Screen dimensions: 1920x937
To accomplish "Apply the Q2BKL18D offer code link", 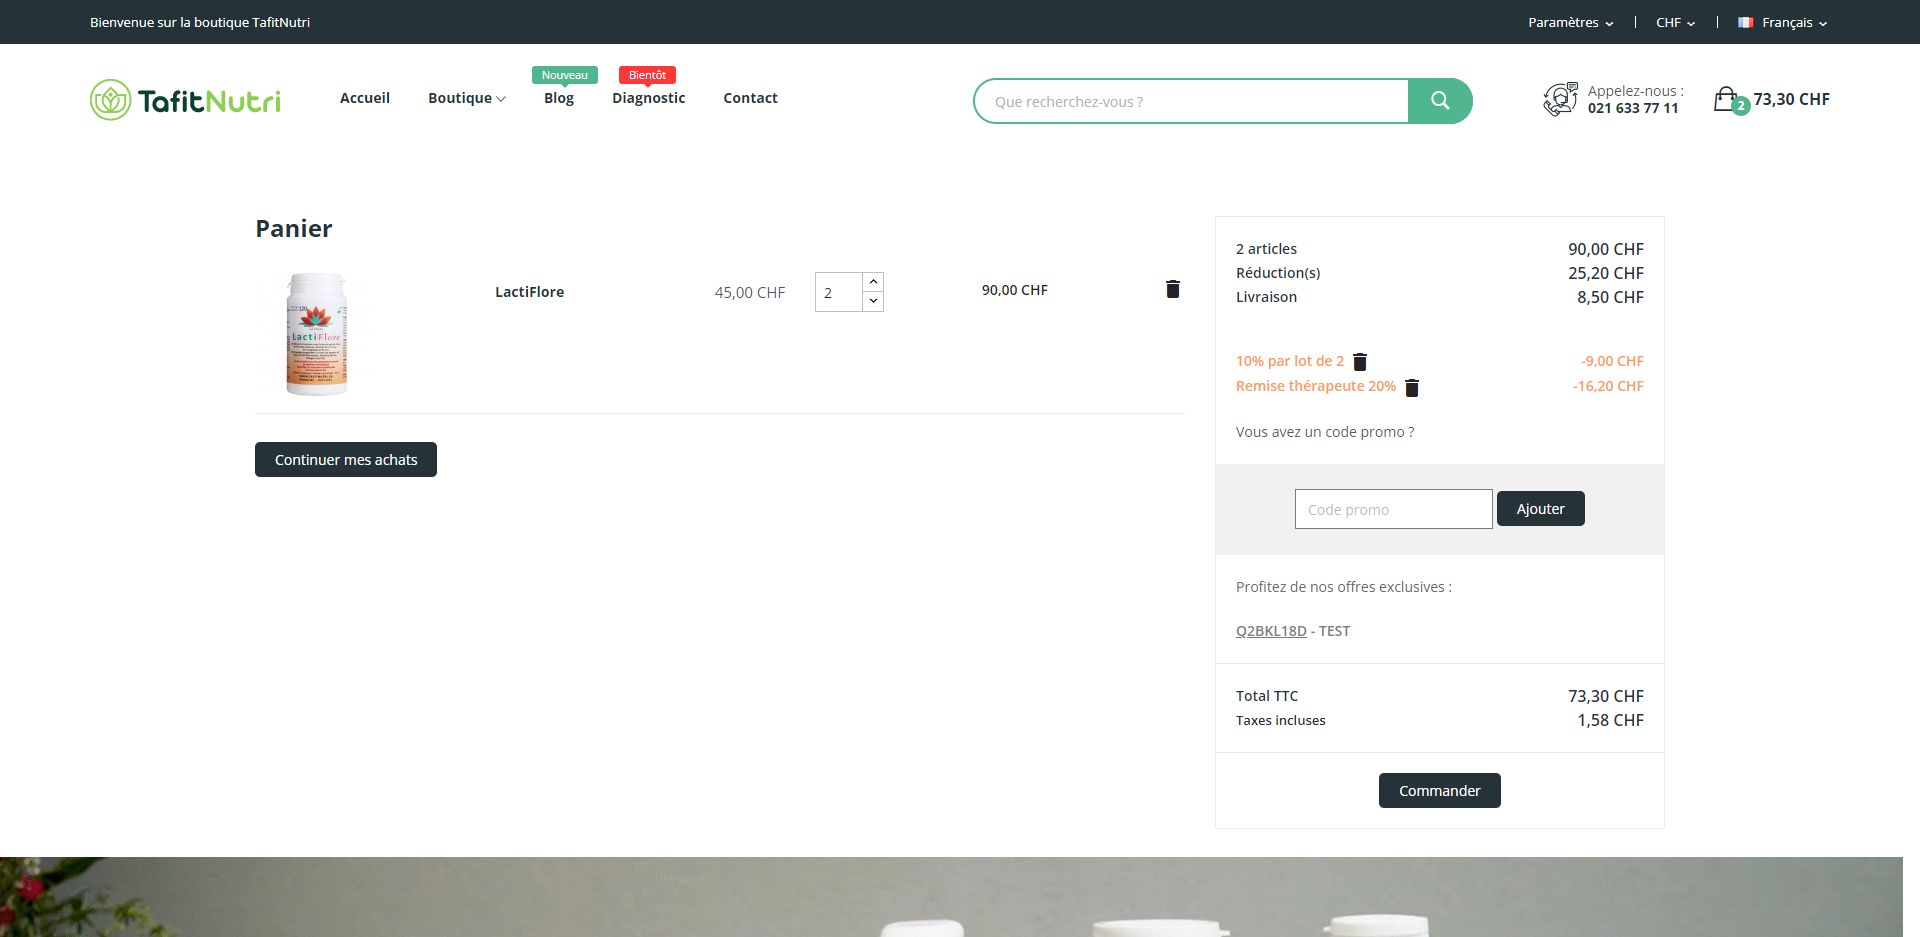I will coord(1271,631).
